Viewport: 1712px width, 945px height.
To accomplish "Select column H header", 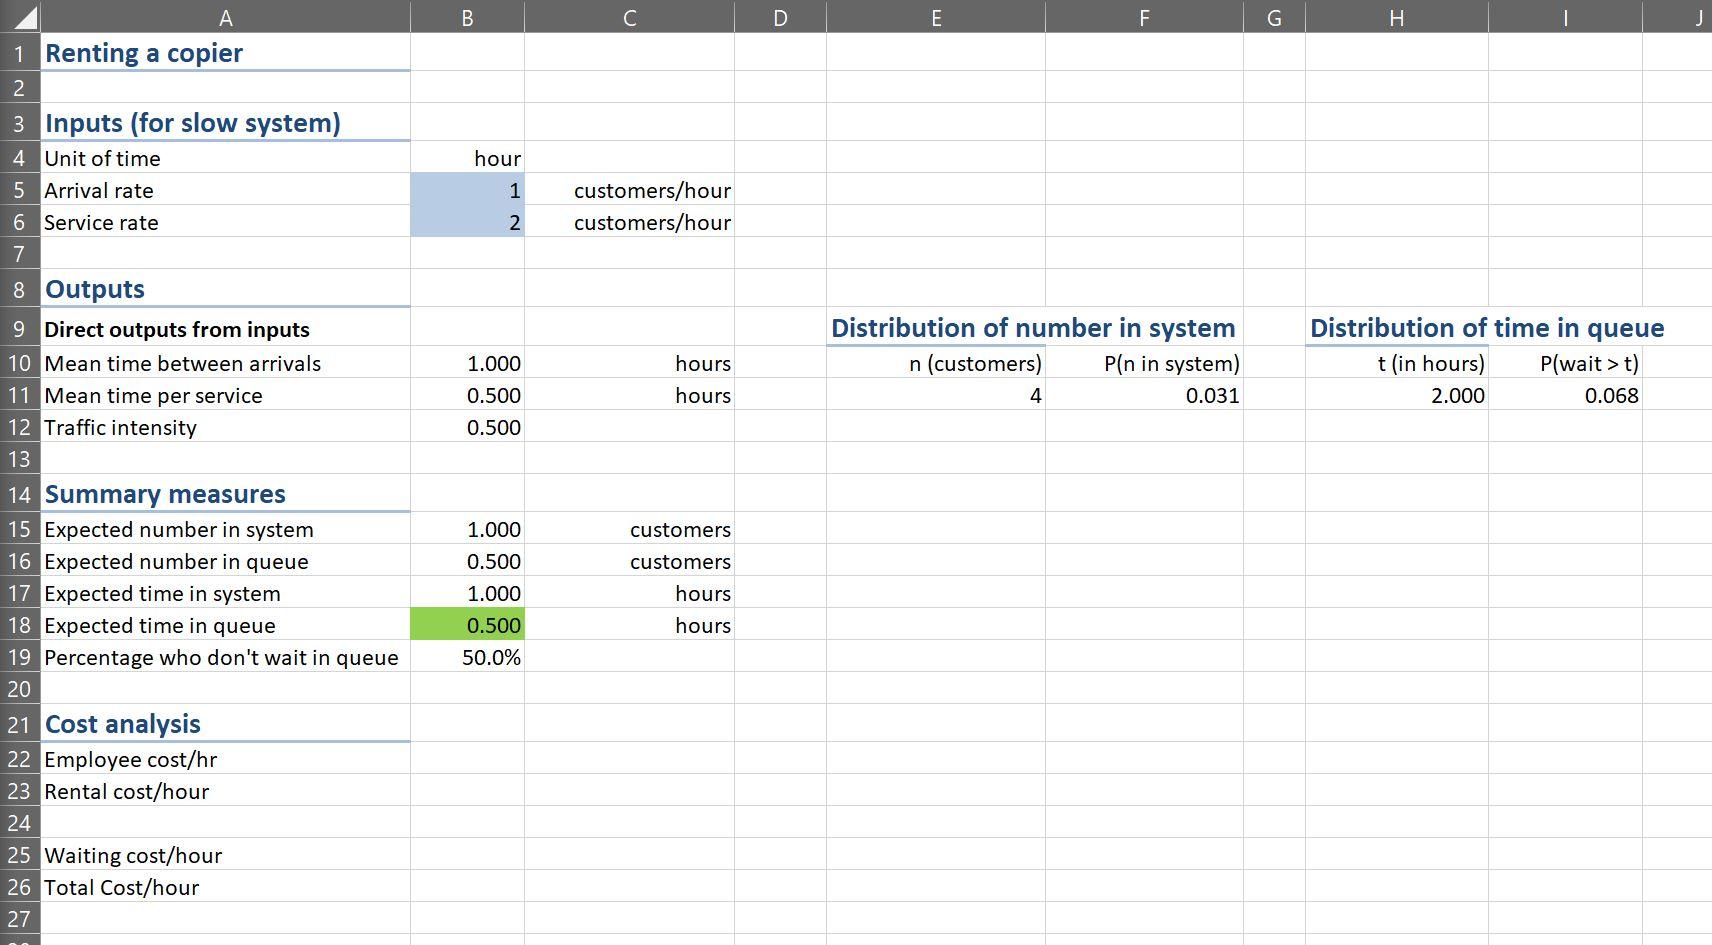I will pyautogui.click(x=1397, y=17).
